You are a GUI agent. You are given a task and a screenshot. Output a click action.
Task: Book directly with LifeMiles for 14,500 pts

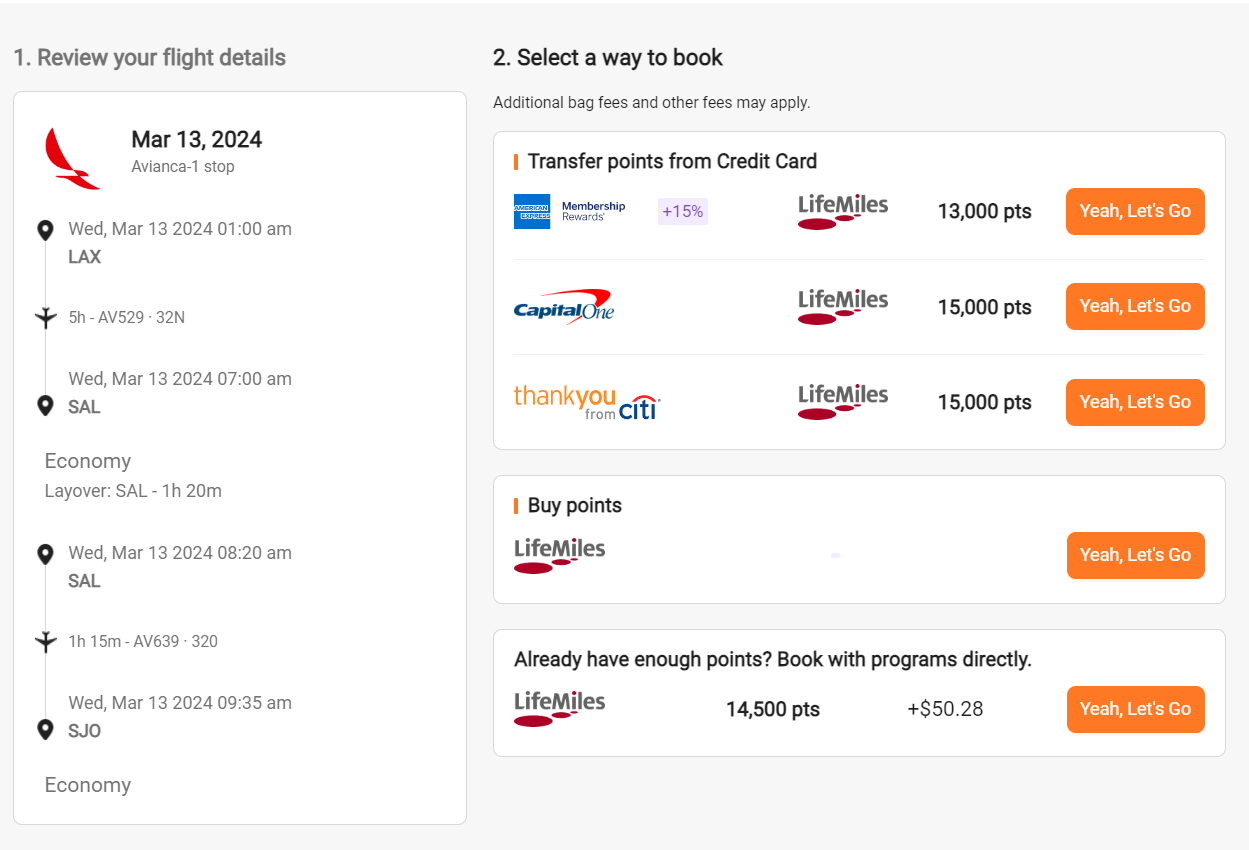pyautogui.click(x=1135, y=709)
